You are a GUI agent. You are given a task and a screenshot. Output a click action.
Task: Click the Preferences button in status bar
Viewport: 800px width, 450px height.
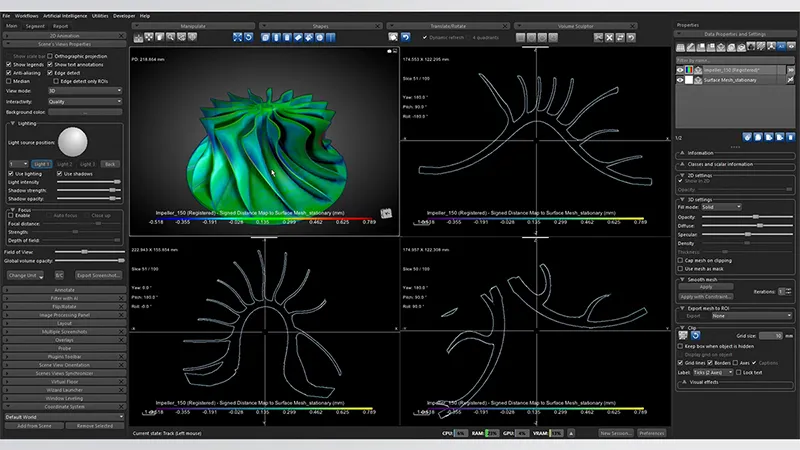tap(652, 433)
